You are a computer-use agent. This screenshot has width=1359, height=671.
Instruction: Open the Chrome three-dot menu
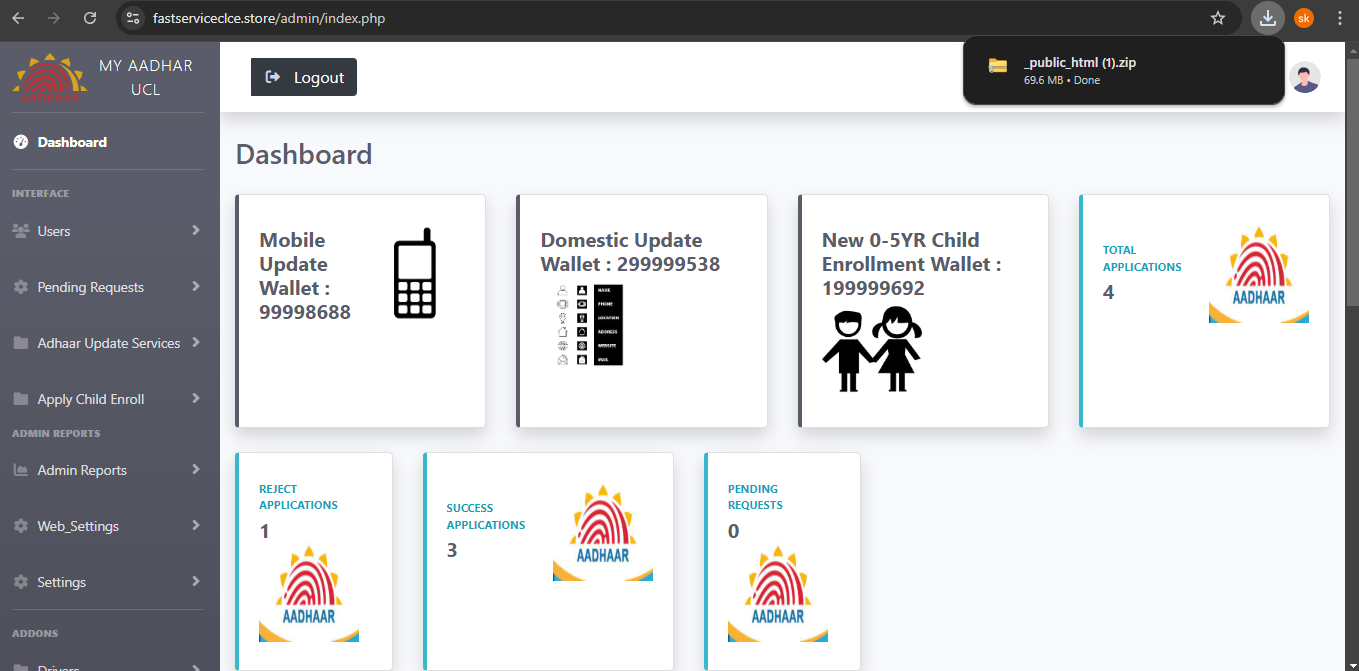tap(1340, 18)
